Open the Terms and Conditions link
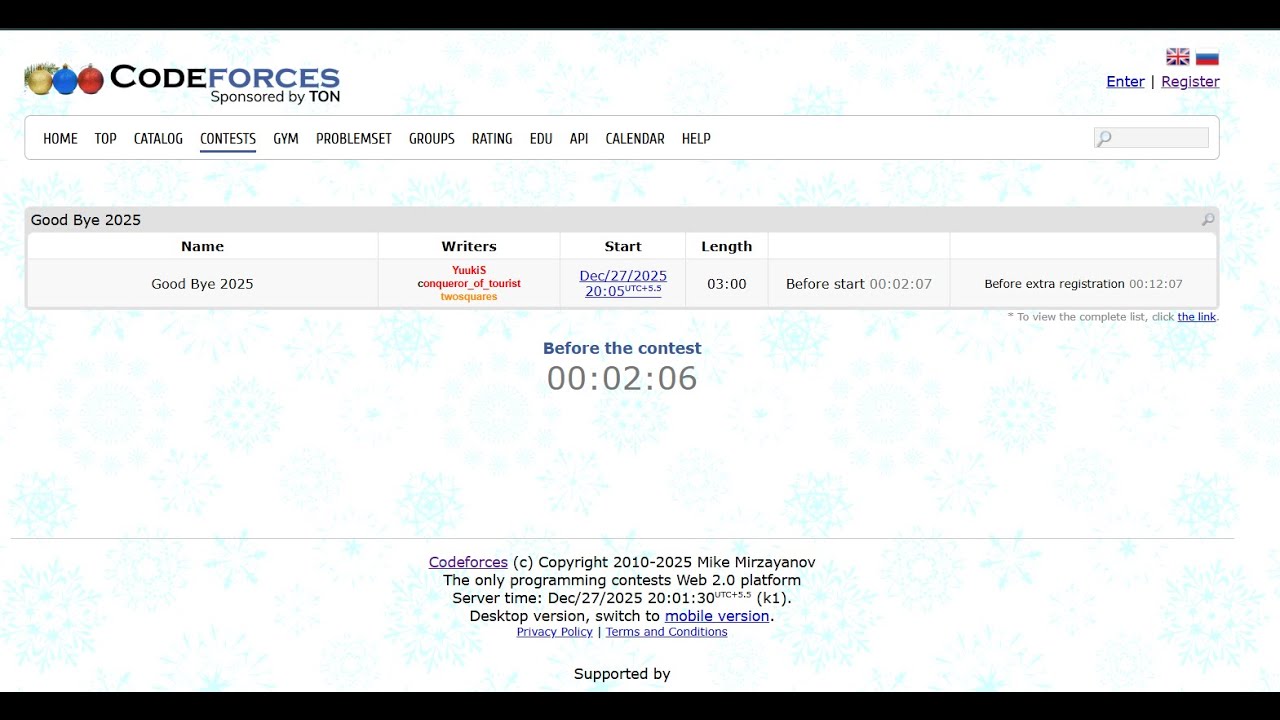The height and width of the screenshot is (720, 1280). [x=667, y=632]
